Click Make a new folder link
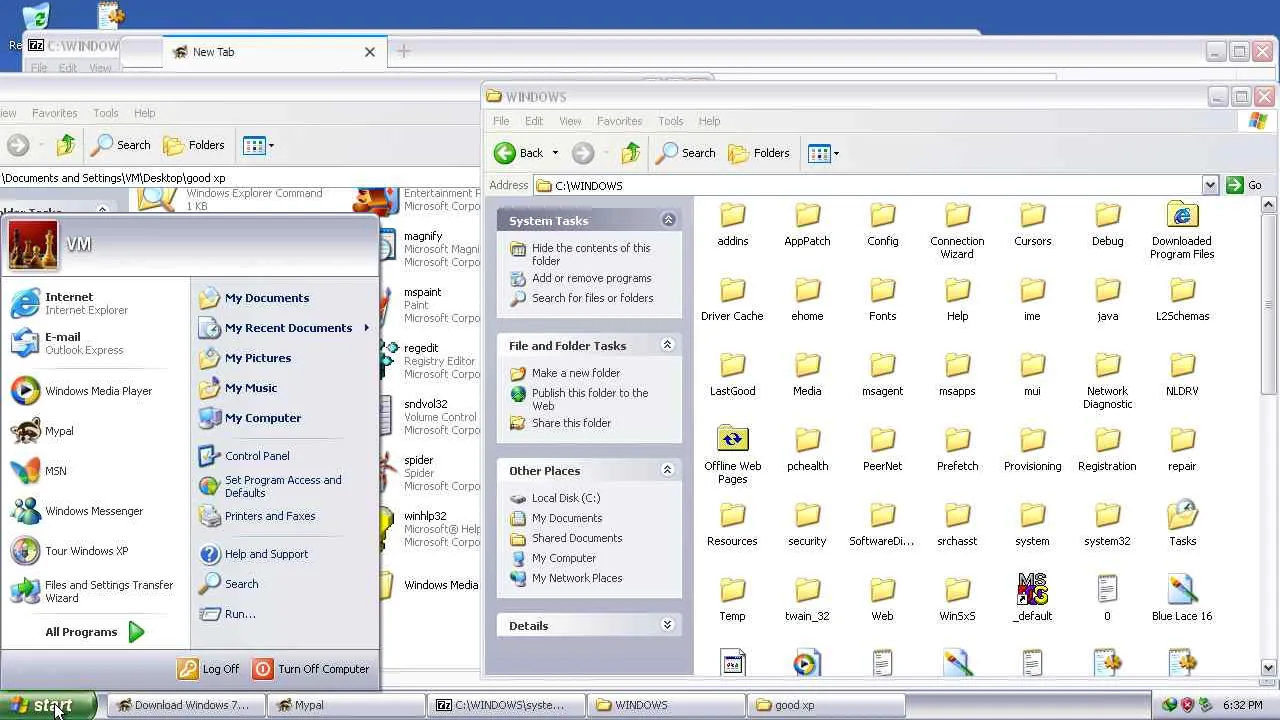 tap(576, 373)
